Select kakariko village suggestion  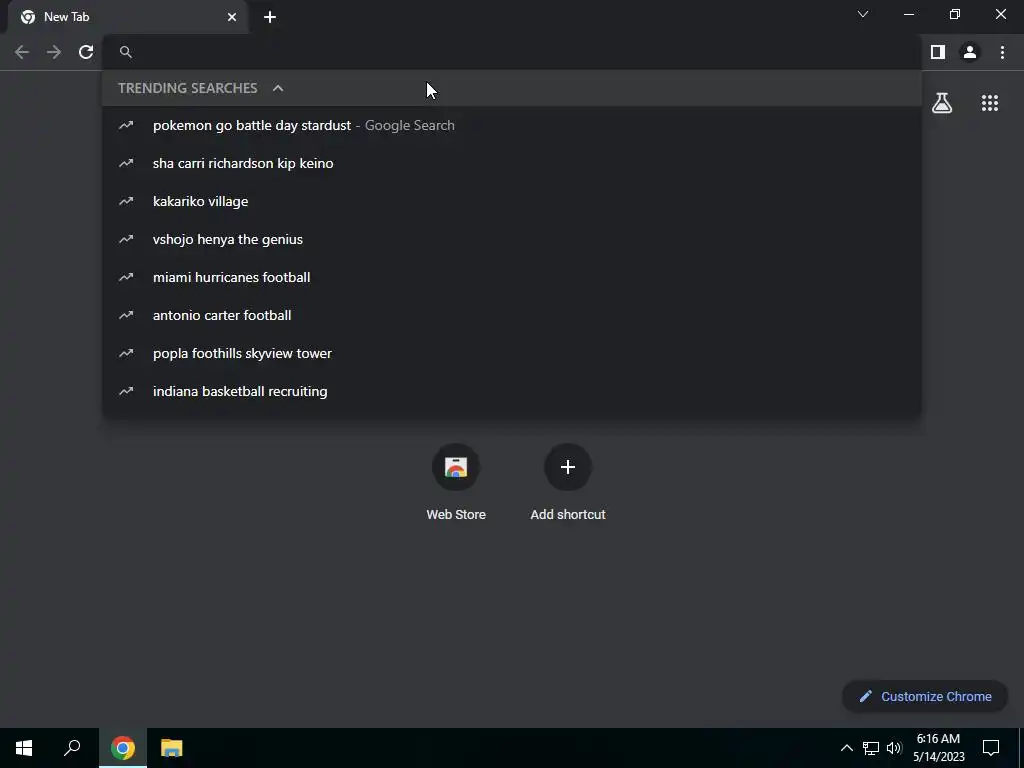pyautogui.click(x=512, y=201)
